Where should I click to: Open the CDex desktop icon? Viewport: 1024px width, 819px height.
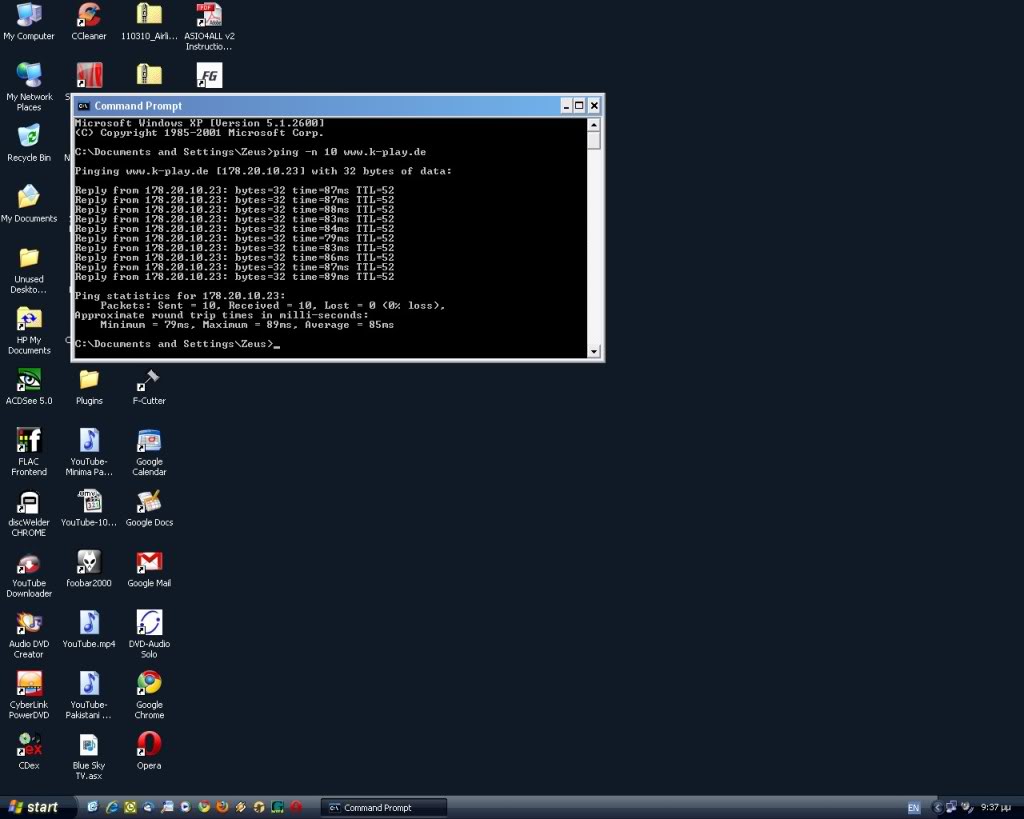pyautogui.click(x=29, y=745)
